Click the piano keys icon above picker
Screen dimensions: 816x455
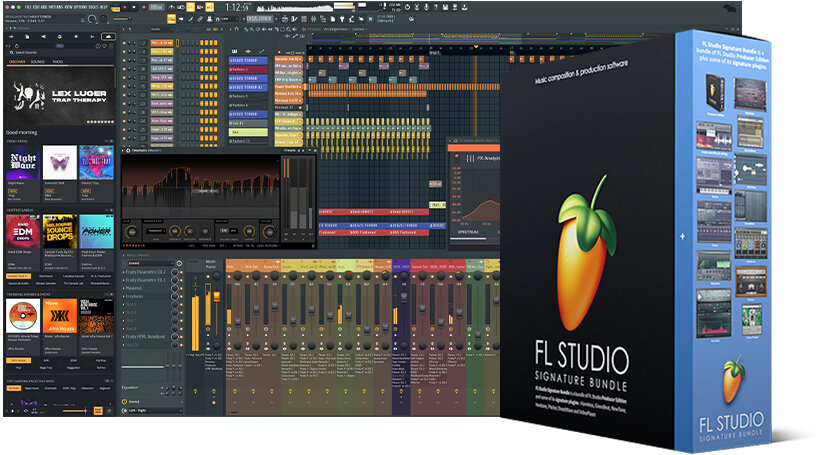point(235,51)
